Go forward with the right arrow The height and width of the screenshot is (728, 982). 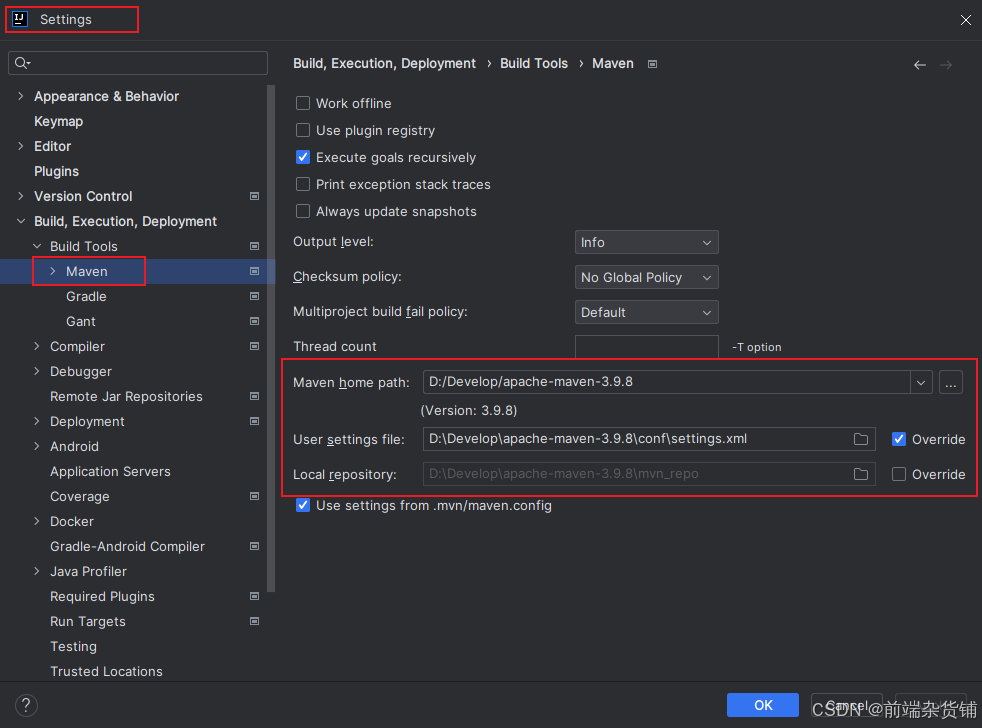pos(946,65)
